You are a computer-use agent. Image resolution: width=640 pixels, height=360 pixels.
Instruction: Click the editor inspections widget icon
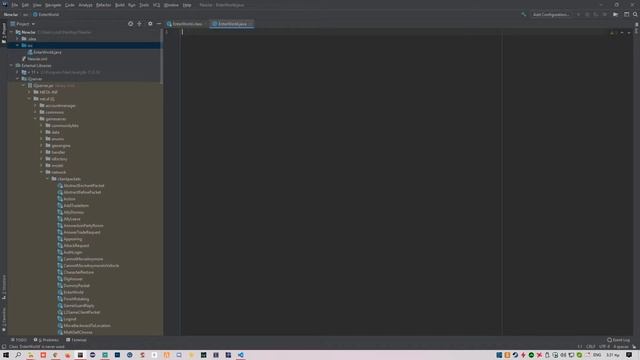tap(611, 33)
